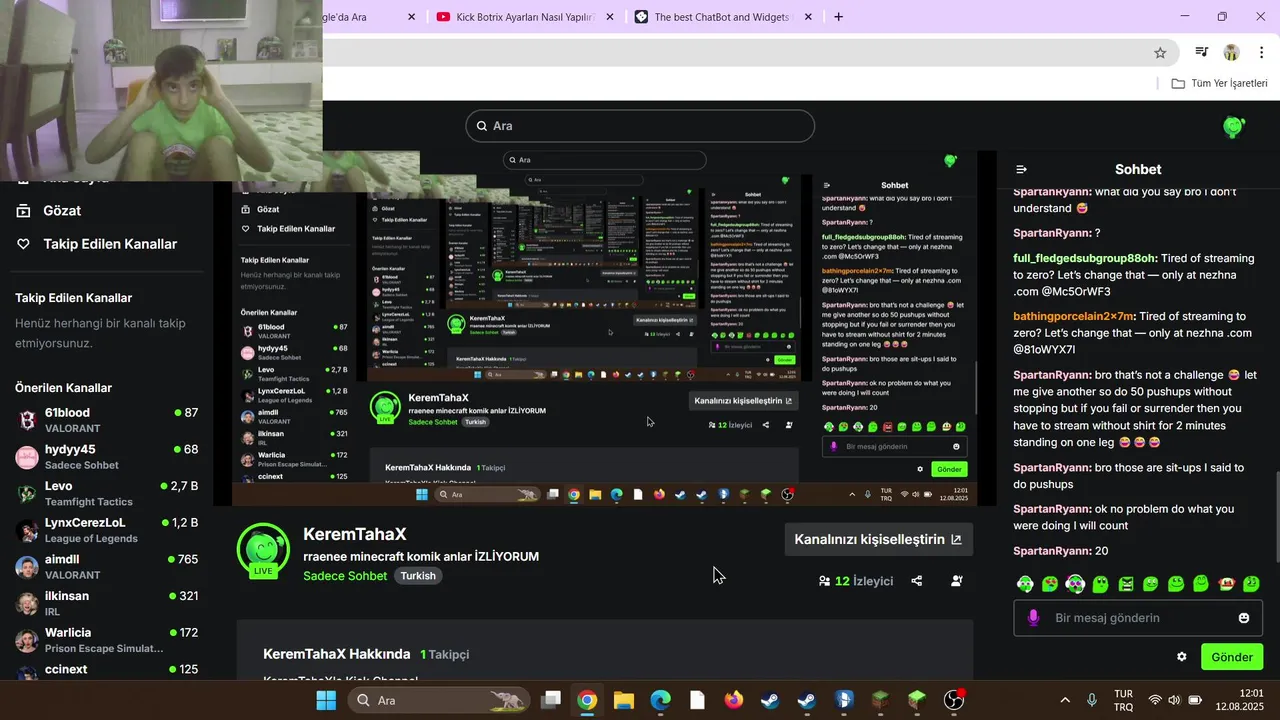This screenshot has width=1280, height=720.
Task: Click the TUR TRQ keyboard language indicator
Action: click(1123, 700)
